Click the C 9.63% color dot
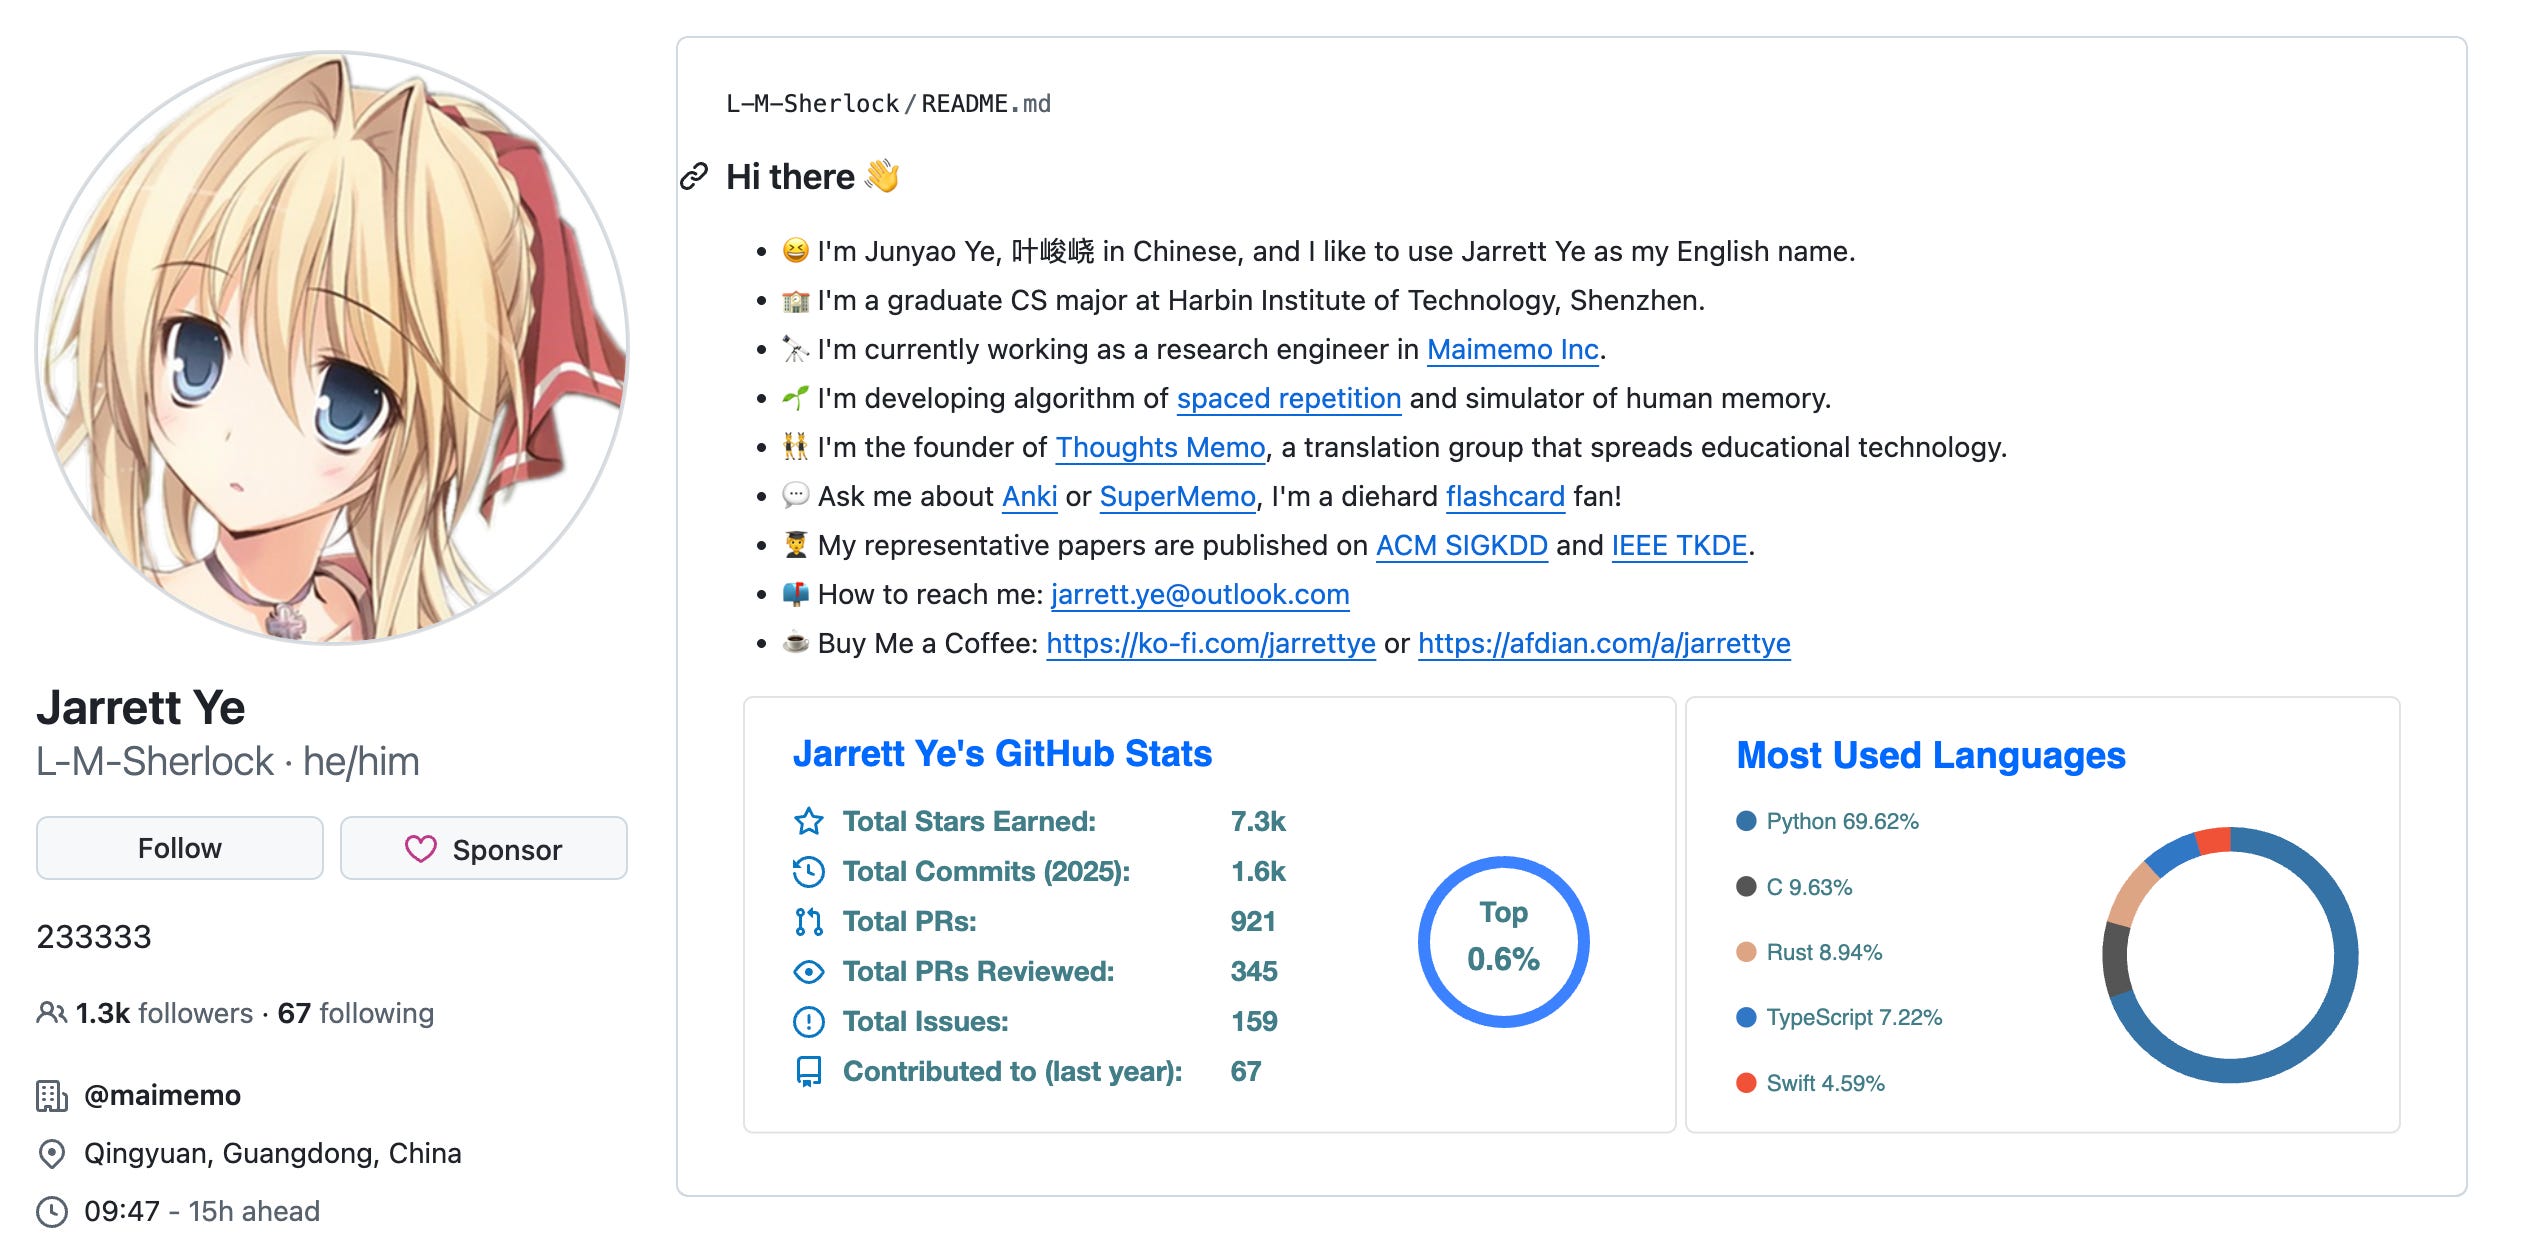The height and width of the screenshot is (1246, 2526). tap(1746, 887)
